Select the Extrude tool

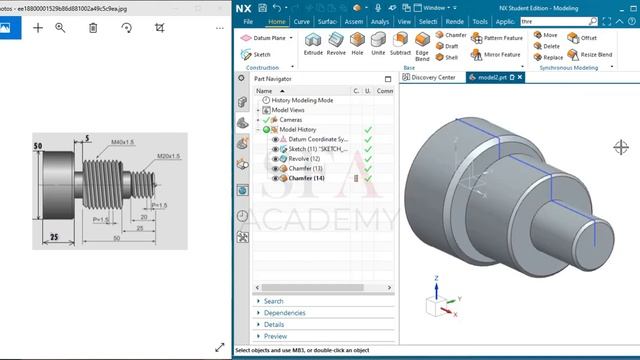(313, 44)
